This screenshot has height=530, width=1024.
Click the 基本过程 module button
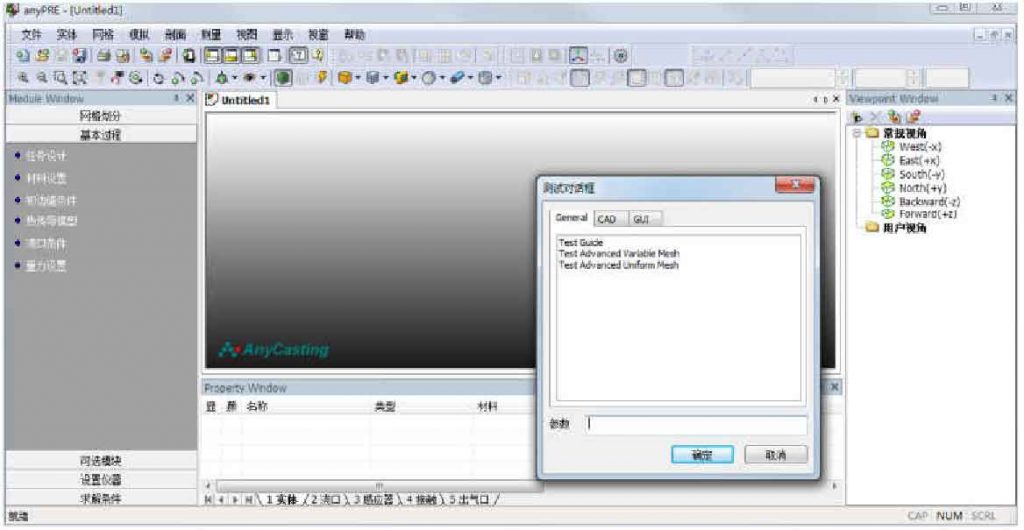click(101, 135)
